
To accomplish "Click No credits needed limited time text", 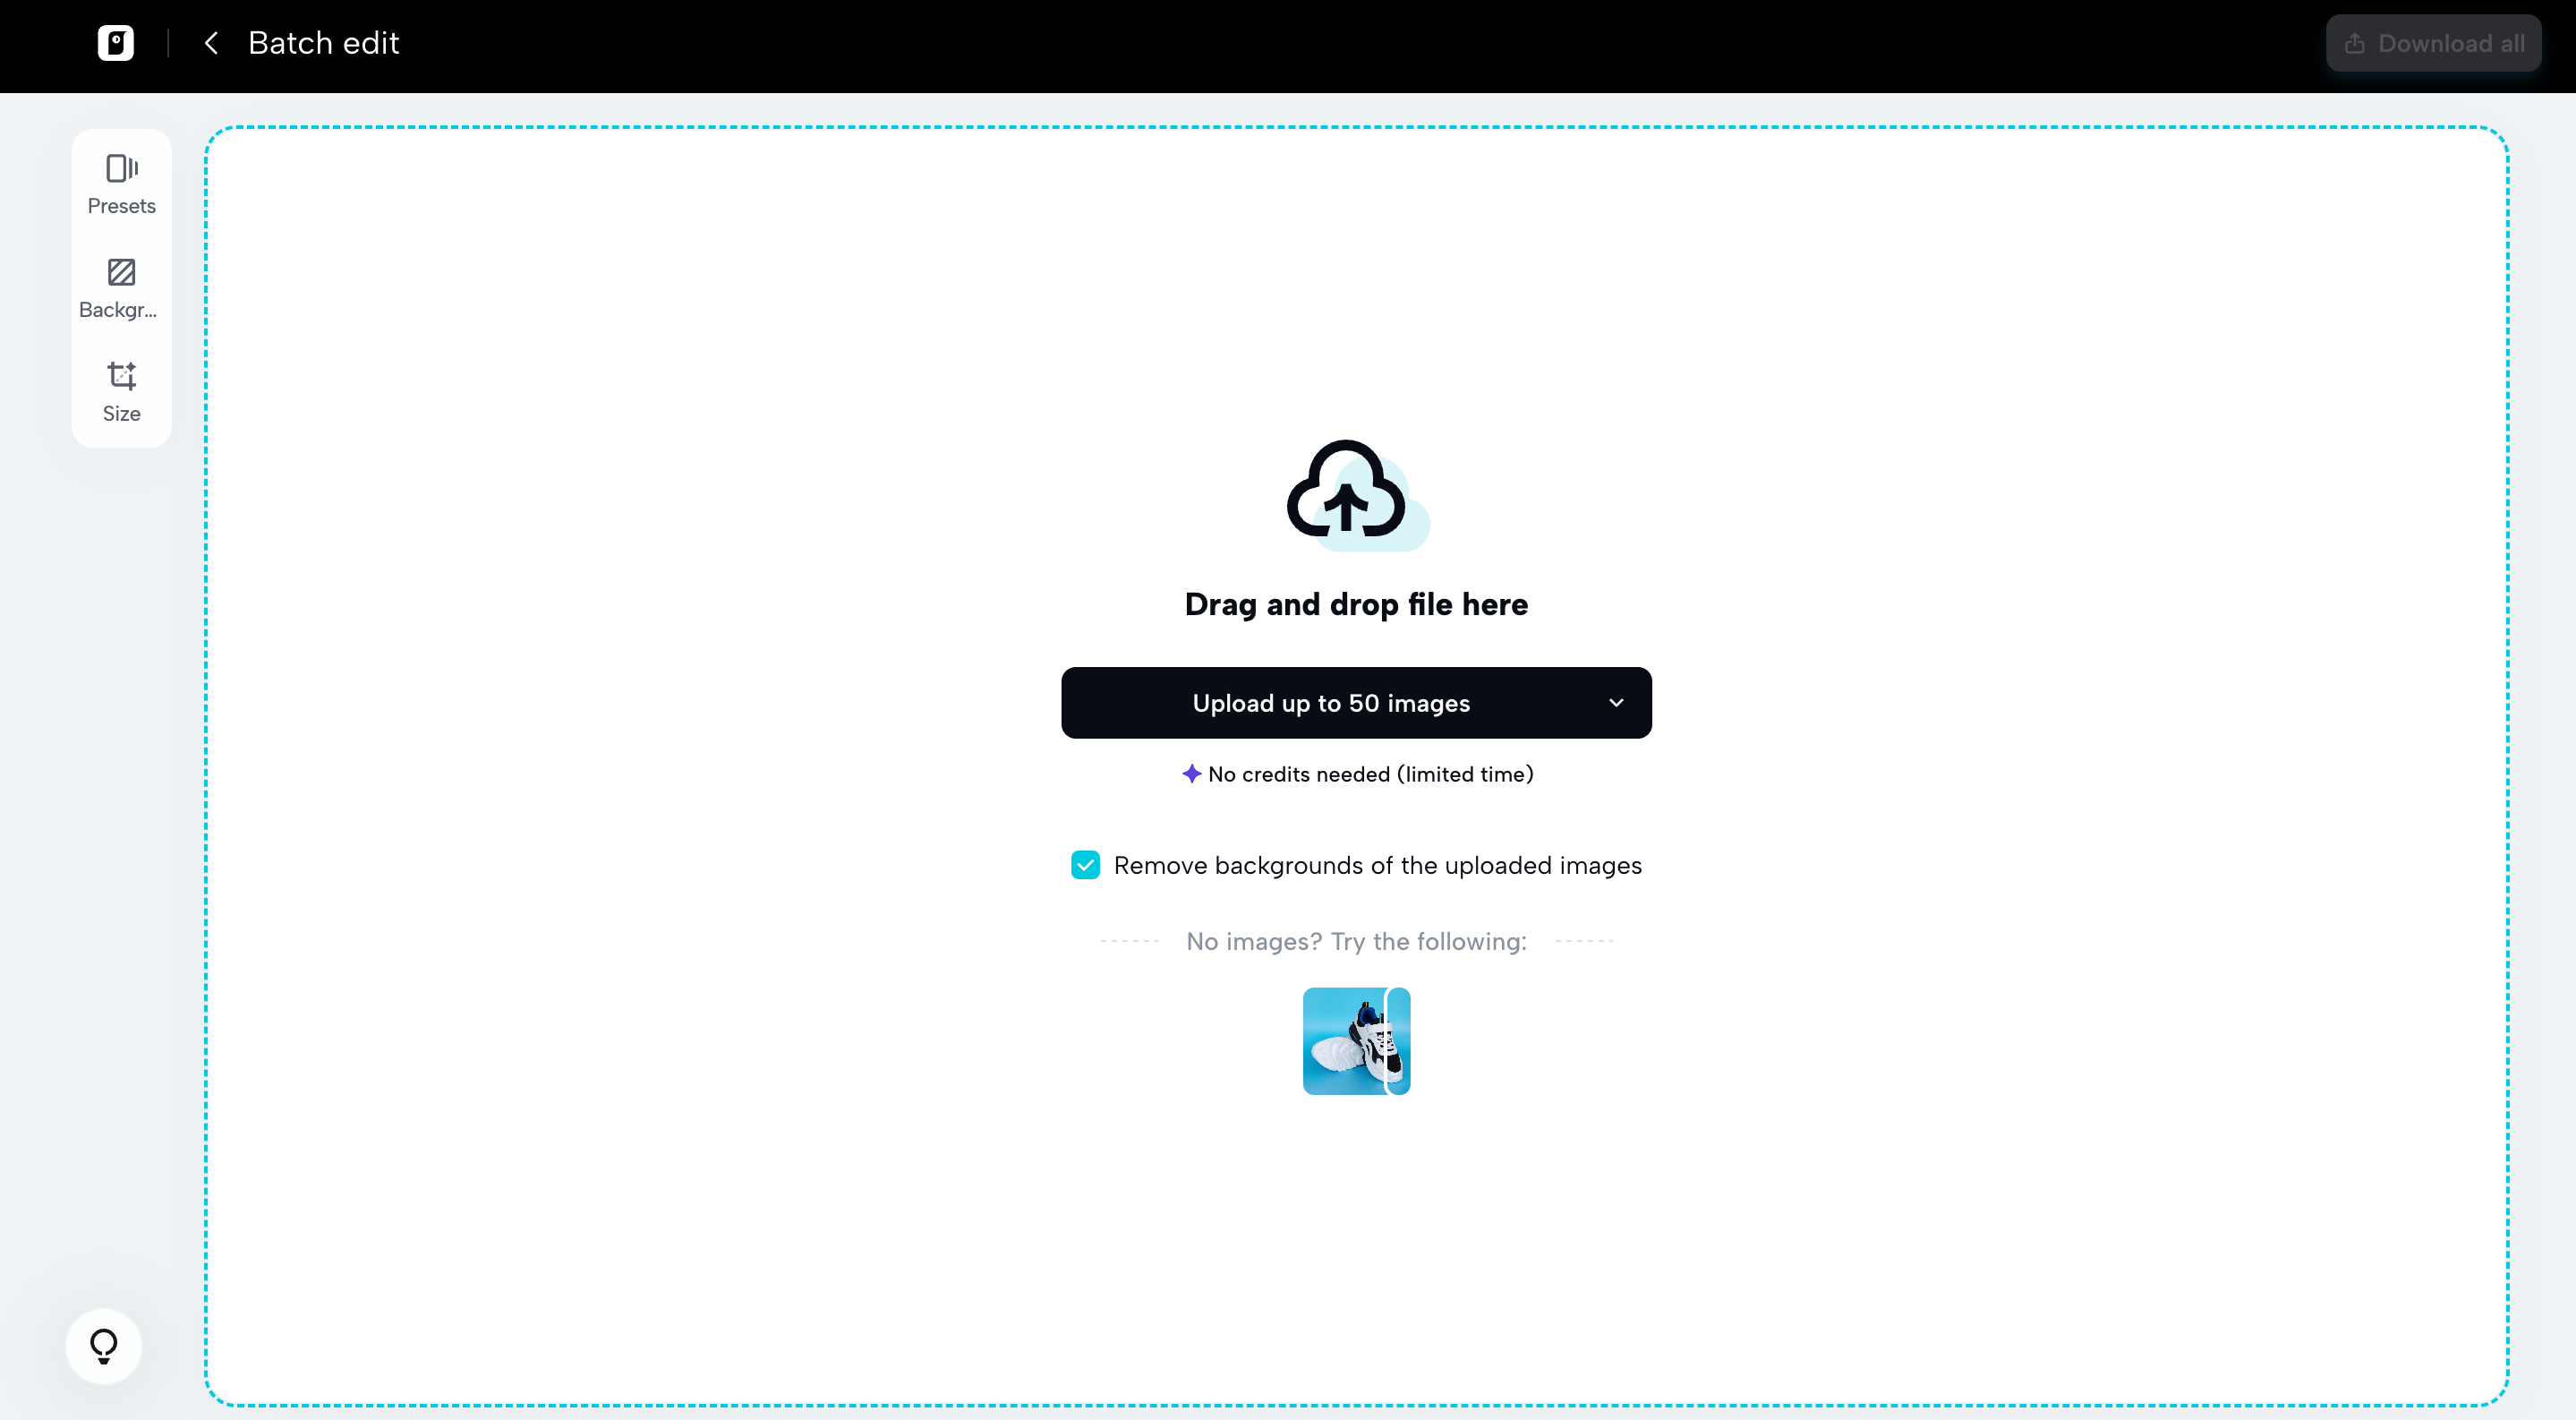I will [1370, 773].
